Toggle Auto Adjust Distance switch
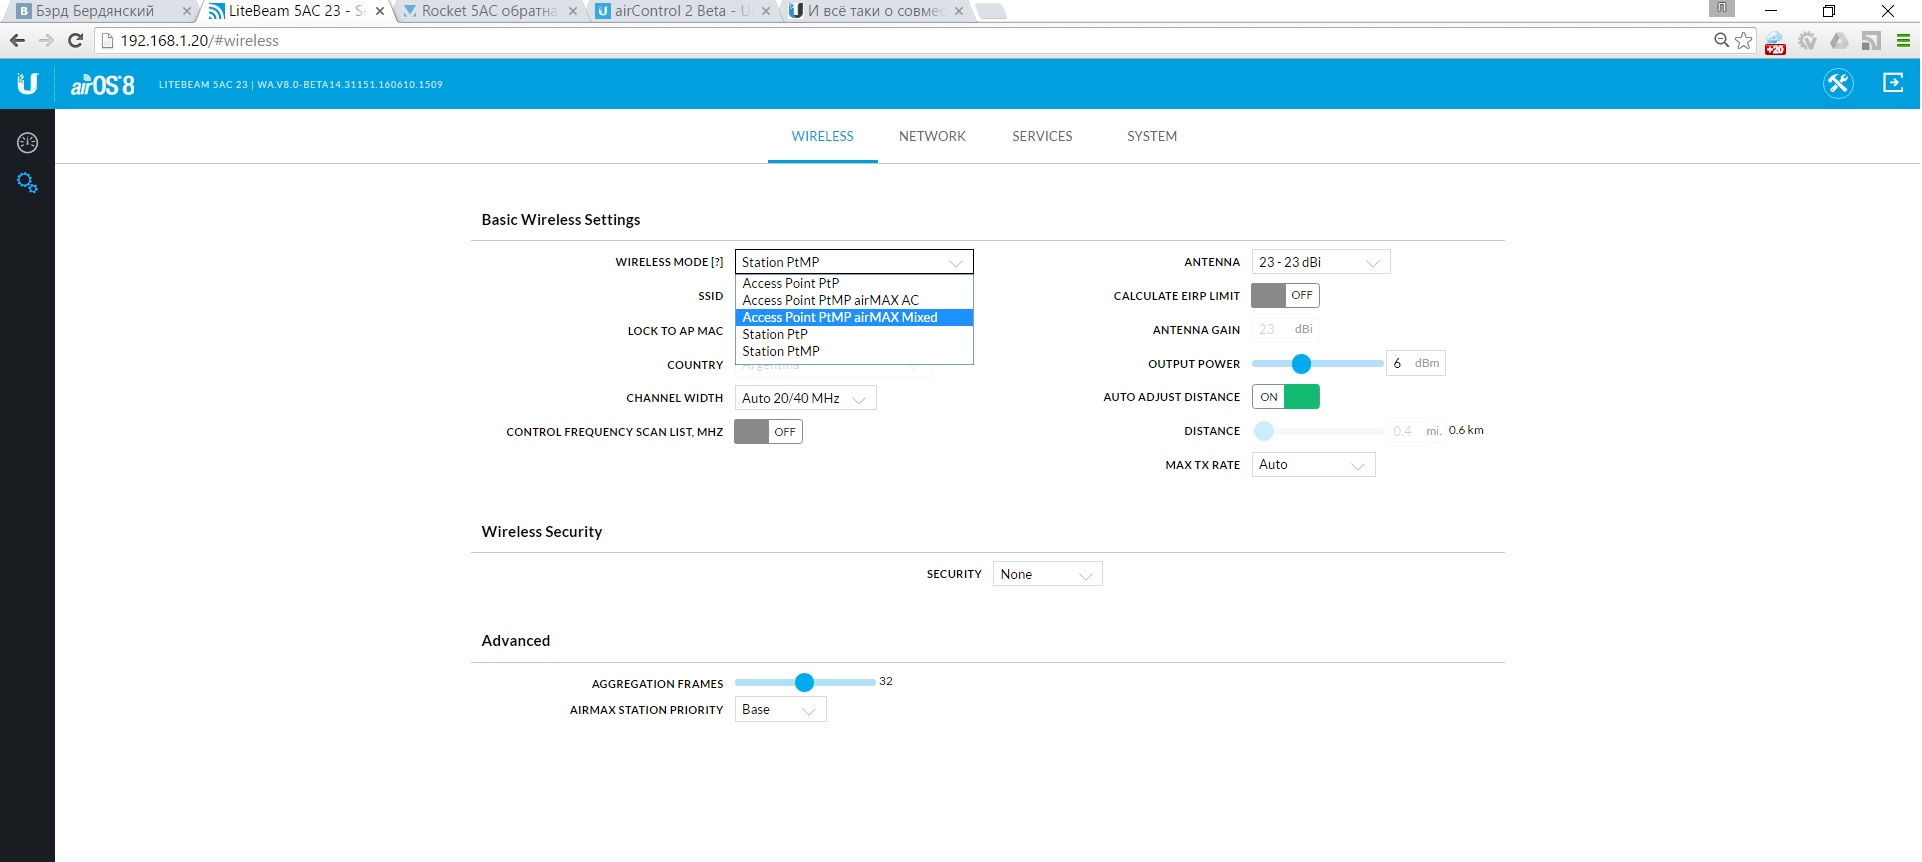This screenshot has width=1922, height=862. (x=1285, y=397)
